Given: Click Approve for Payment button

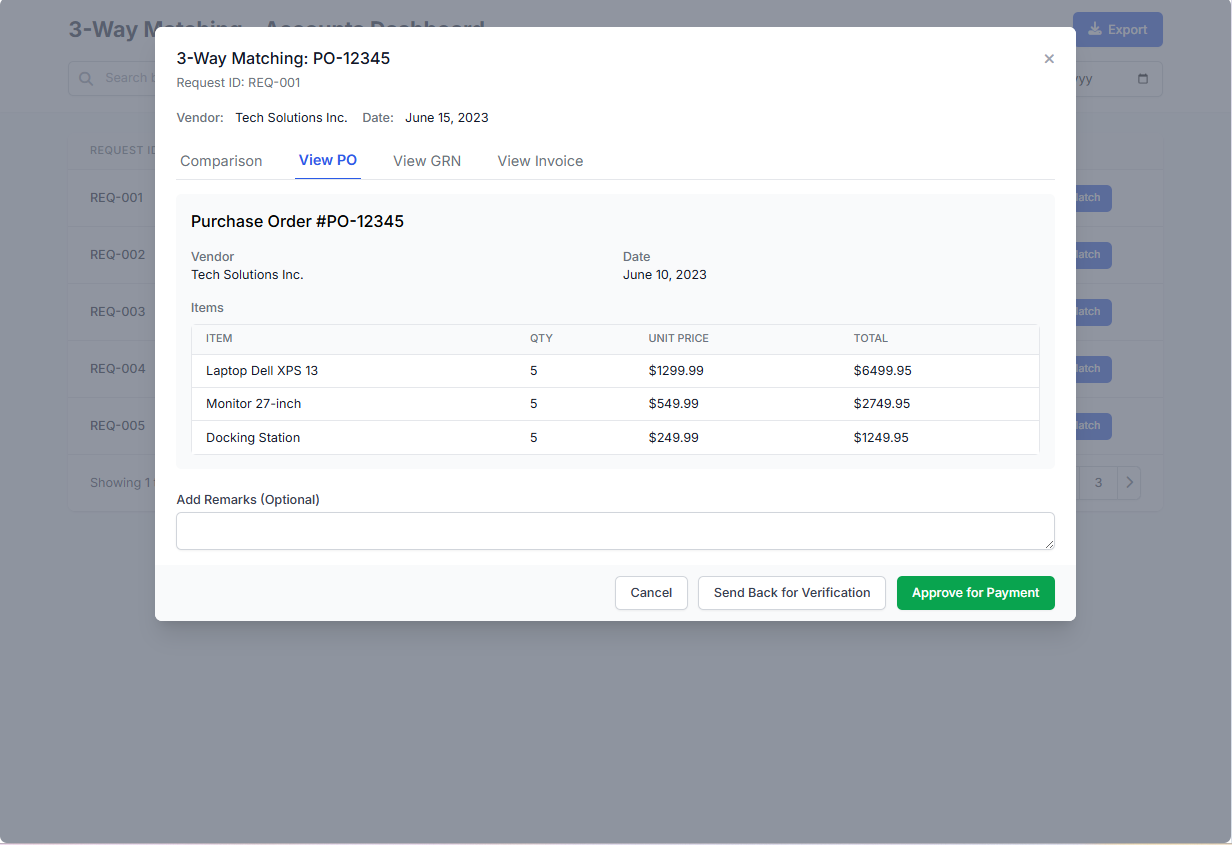Looking at the screenshot, I should click(x=976, y=593).
